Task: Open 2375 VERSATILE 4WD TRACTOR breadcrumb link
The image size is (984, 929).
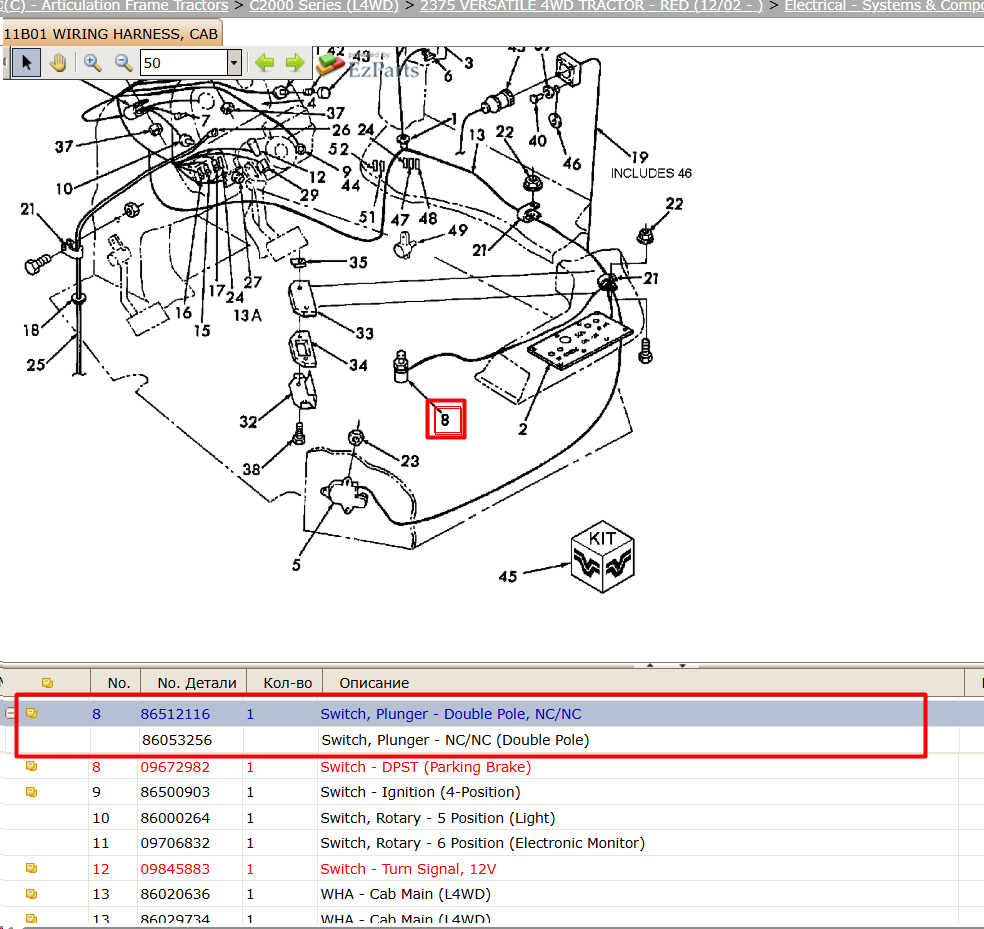Action: pos(591,6)
